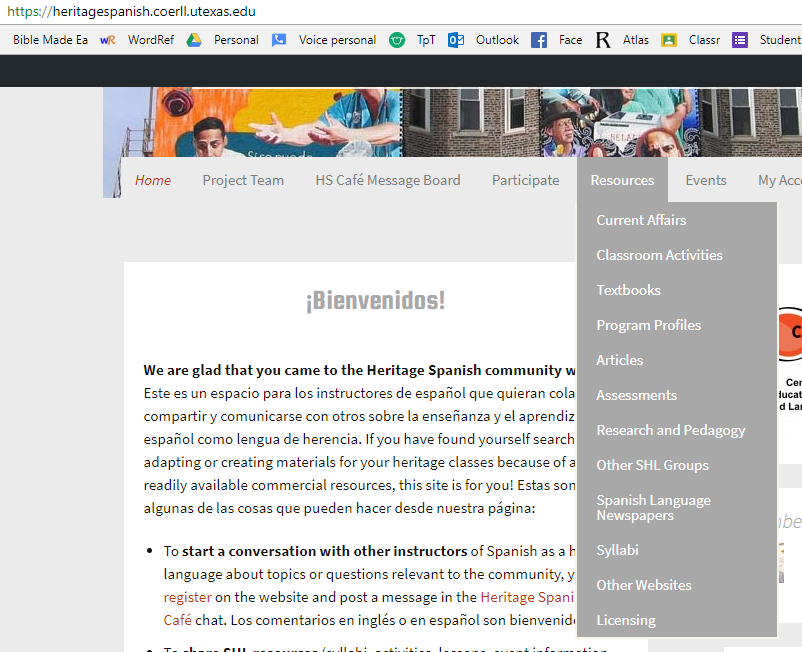802x652 pixels.
Task: Keep the Resources dropdown open
Action: point(621,180)
